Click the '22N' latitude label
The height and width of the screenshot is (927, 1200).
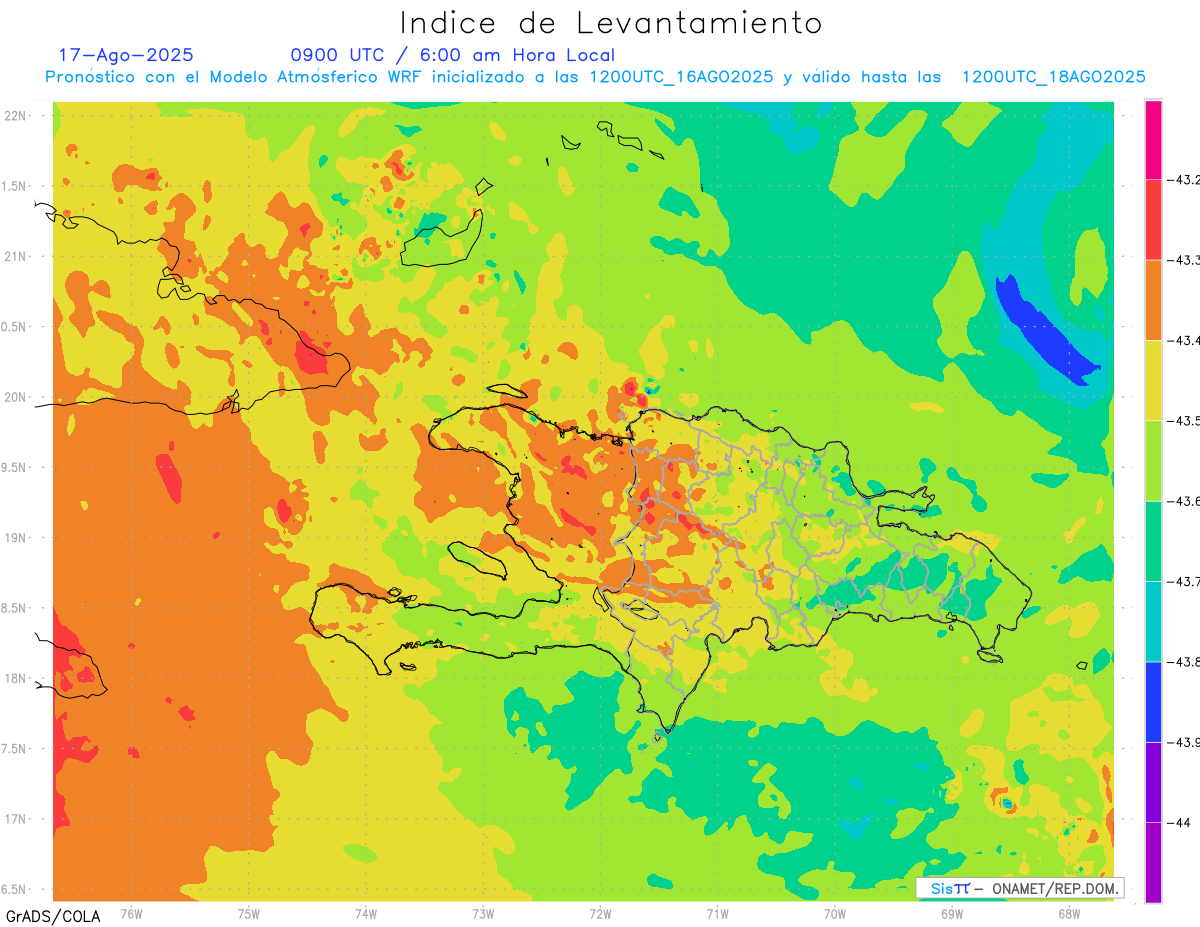click(16, 115)
